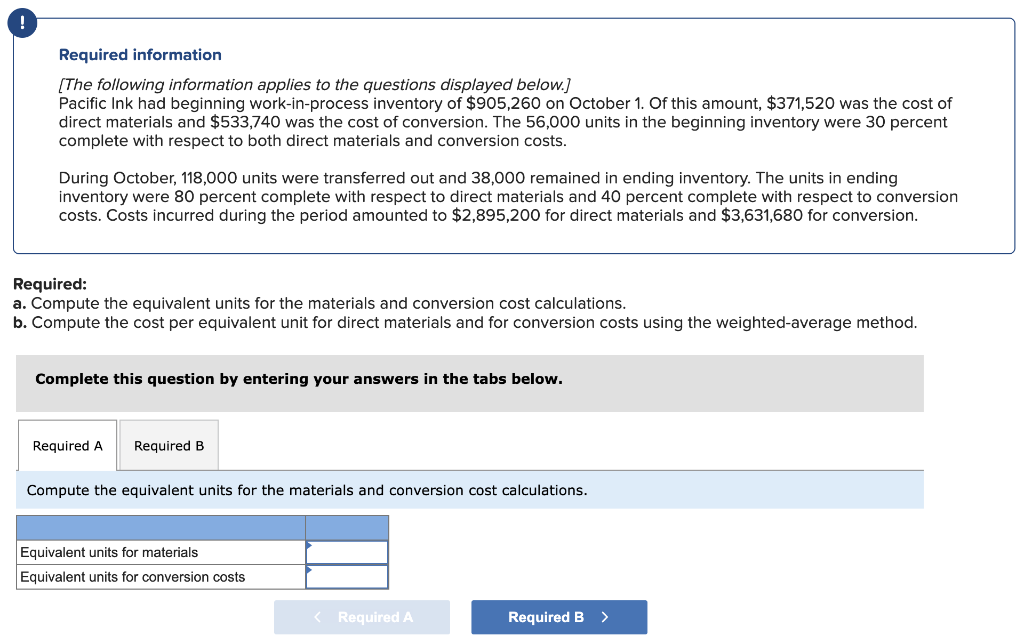Enter the Equivalent units for materials field
The height and width of the screenshot is (644, 1024).
348,553
